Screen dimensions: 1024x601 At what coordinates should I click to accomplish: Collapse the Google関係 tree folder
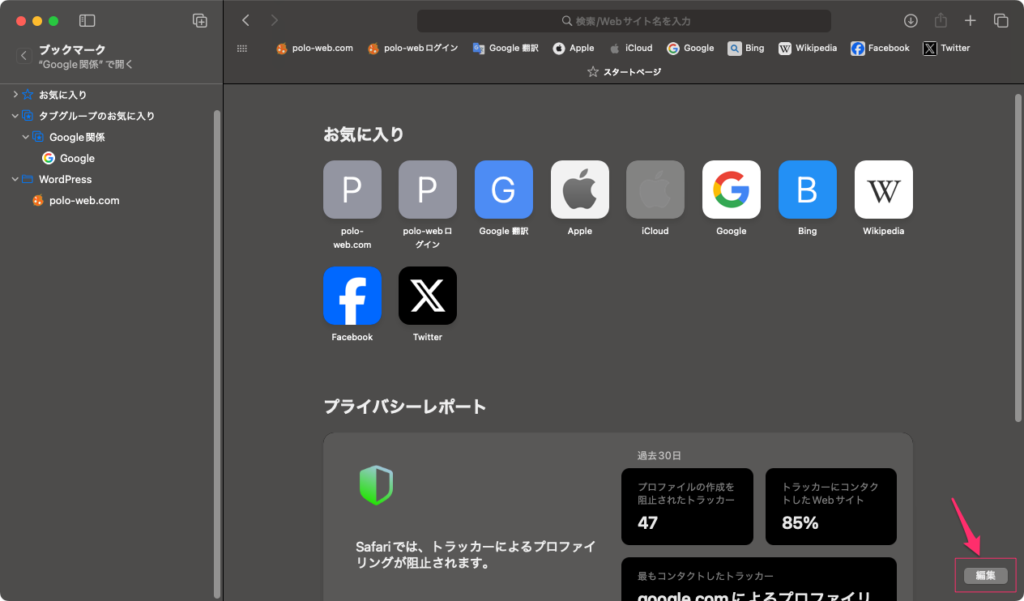click(x=26, y=137)
